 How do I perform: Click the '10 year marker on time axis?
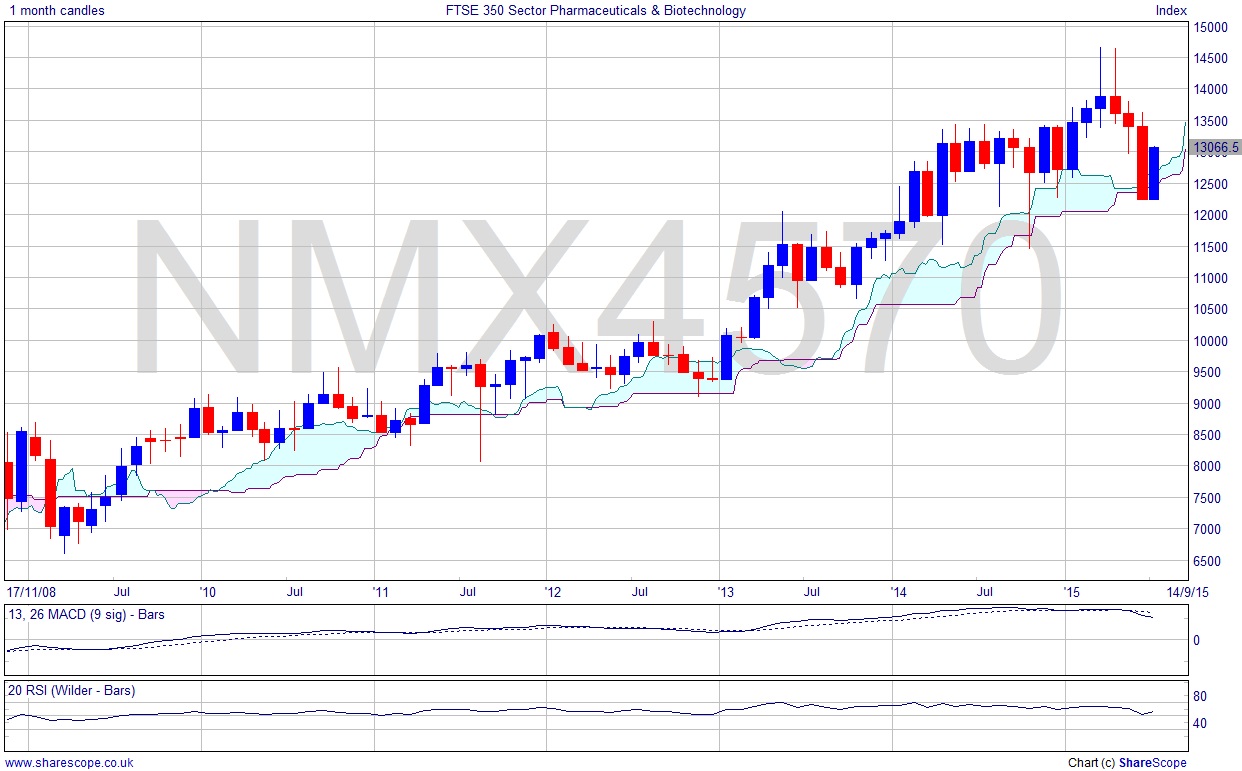[207, 591]
